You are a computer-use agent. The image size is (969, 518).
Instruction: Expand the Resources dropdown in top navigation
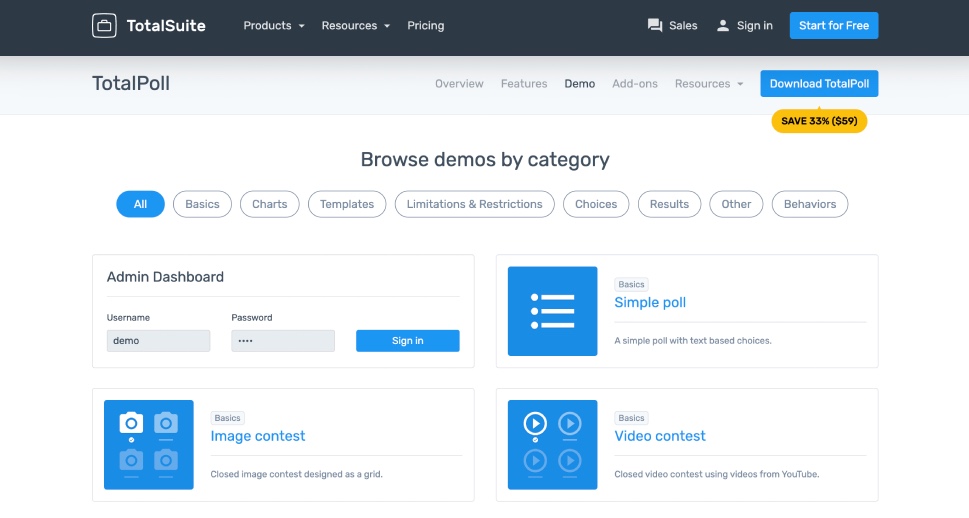355,26
